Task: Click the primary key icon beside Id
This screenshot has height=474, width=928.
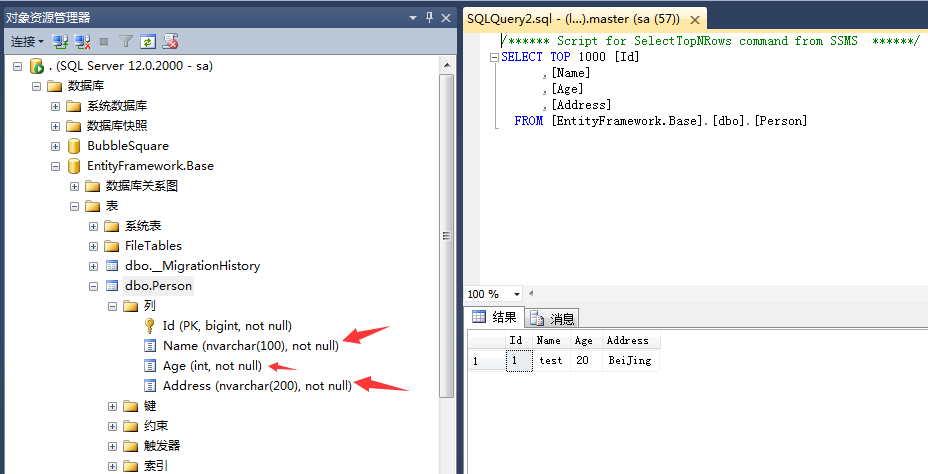Action: coord(150,325)
